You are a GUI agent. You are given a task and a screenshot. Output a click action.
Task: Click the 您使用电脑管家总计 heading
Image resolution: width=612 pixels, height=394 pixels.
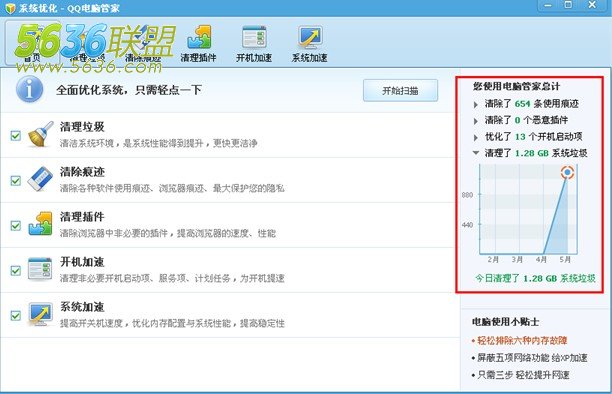point(516,86)
